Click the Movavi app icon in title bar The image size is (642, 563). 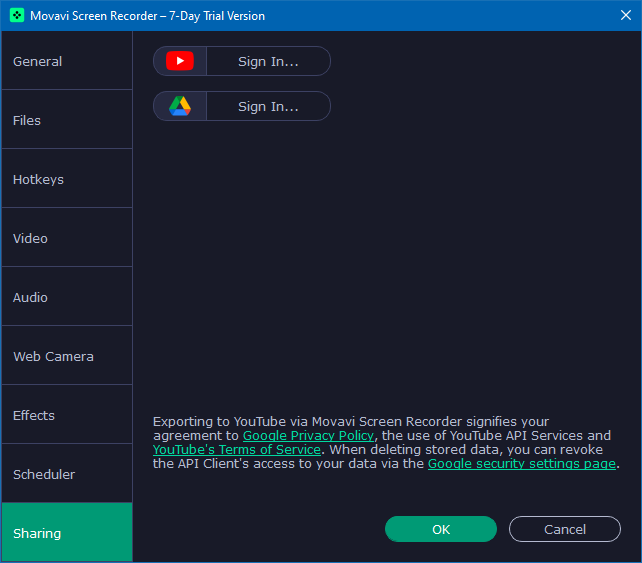pos(17,16)
